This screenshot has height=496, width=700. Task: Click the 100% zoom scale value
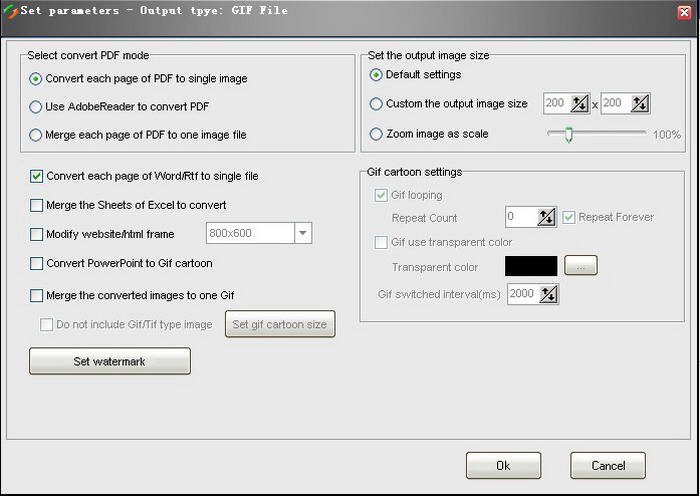[667, 135]
